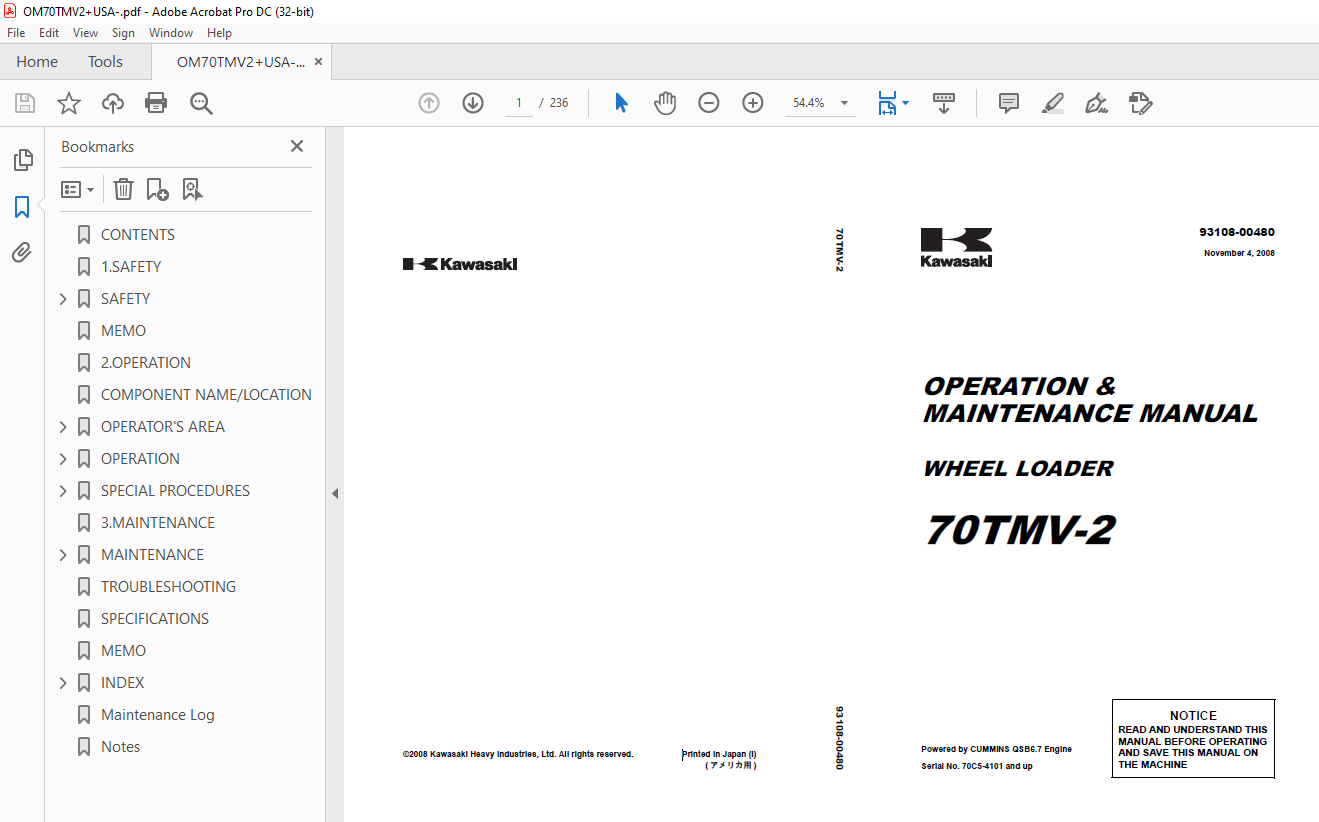The height and width of the screenshot is (822, 1319).
Task: Open the Edit menu
Action: [49, 33]
